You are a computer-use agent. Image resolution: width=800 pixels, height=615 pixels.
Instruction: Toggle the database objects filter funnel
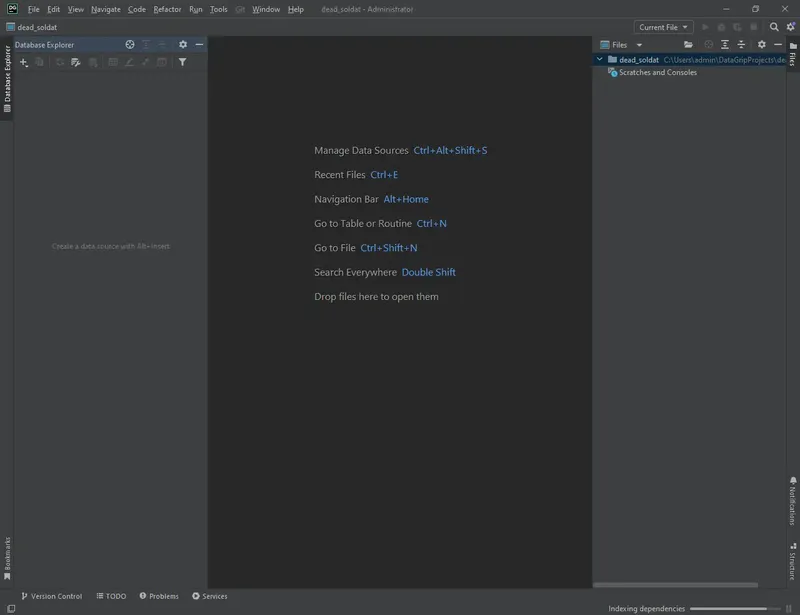point(181,62)
